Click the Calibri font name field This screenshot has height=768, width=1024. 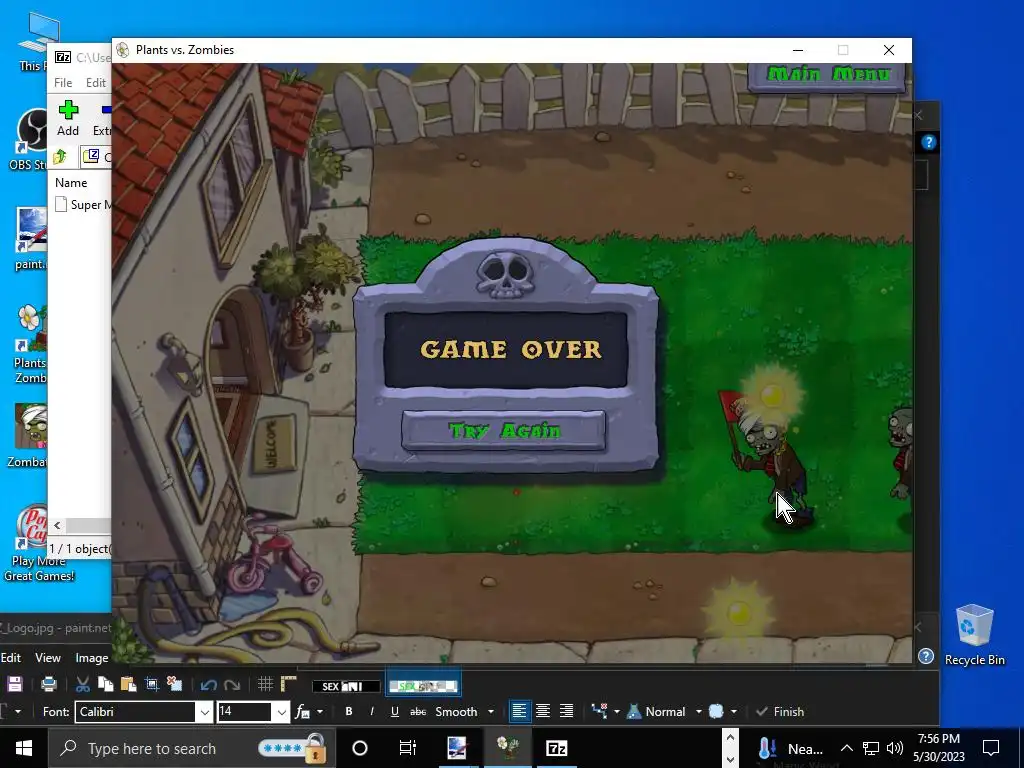[x=135, y=712]
